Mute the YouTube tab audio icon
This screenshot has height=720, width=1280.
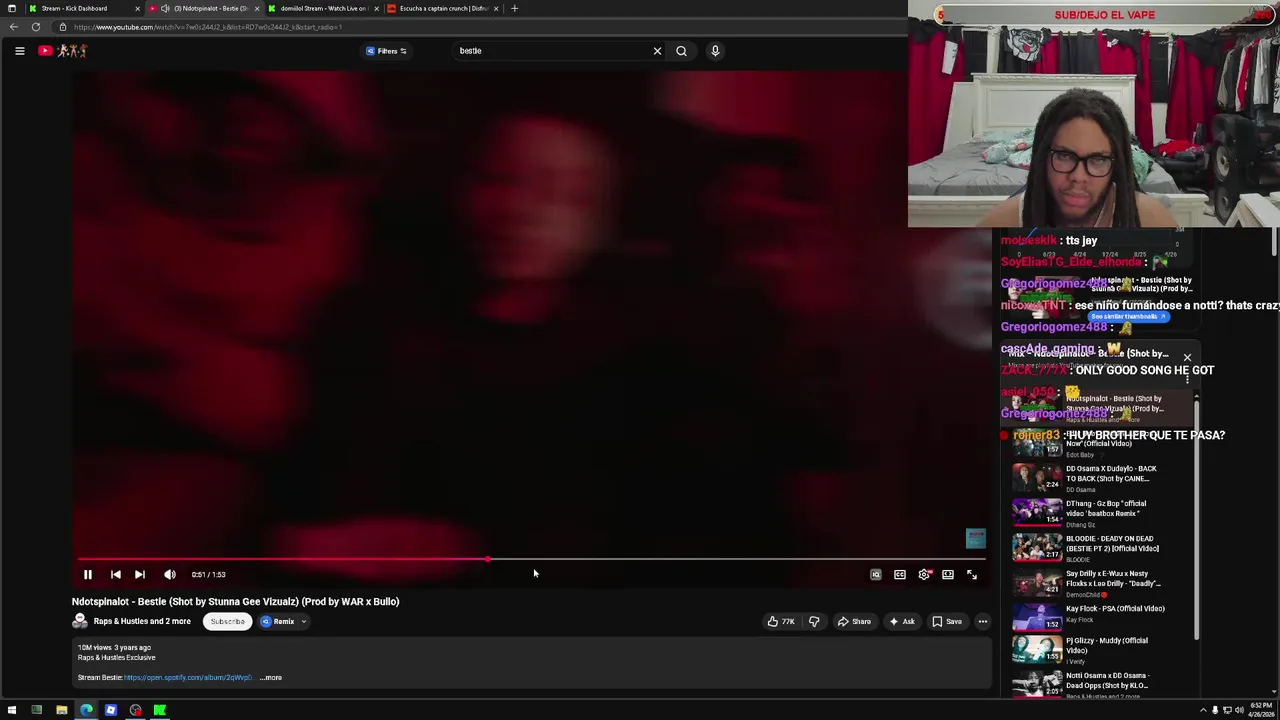(x=166, y=8)
